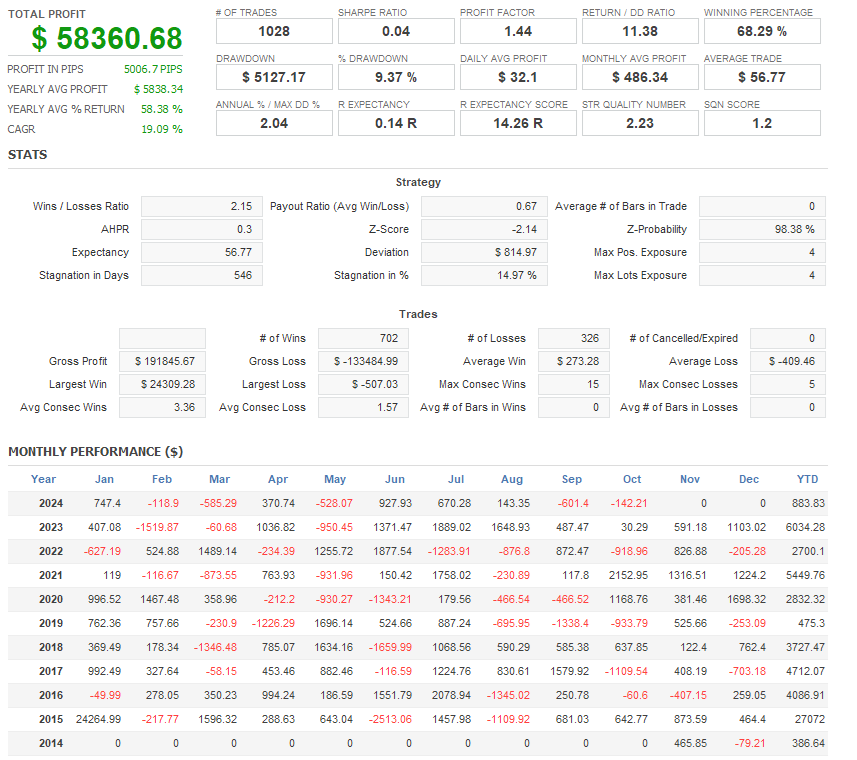Click the Yearly Avg % Return value 58.38 %
Viewport: 857px width, 760px height.
click(162, 109)
